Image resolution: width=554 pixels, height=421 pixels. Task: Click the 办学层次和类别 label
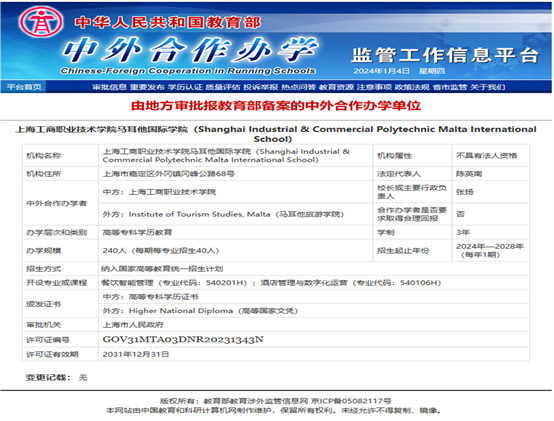57,232
